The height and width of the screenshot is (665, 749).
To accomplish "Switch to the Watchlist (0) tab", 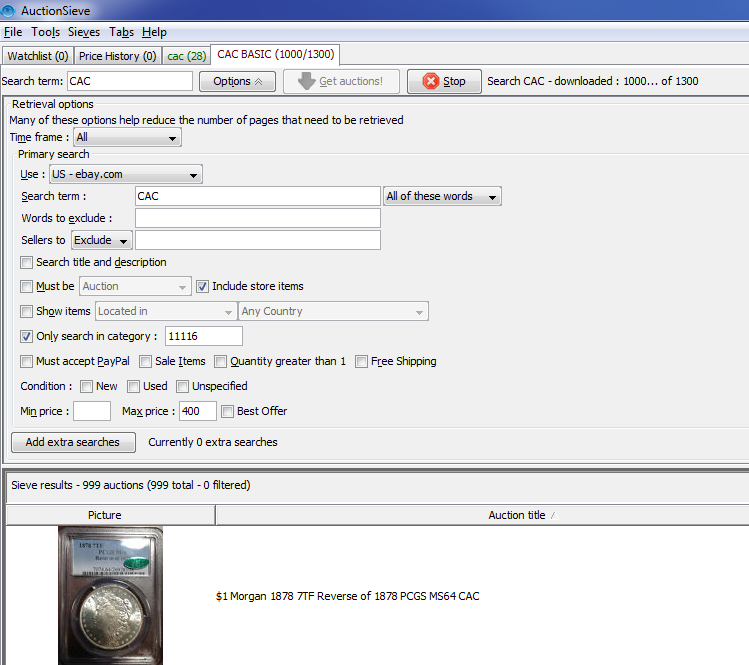I will (x=38, y=56).
